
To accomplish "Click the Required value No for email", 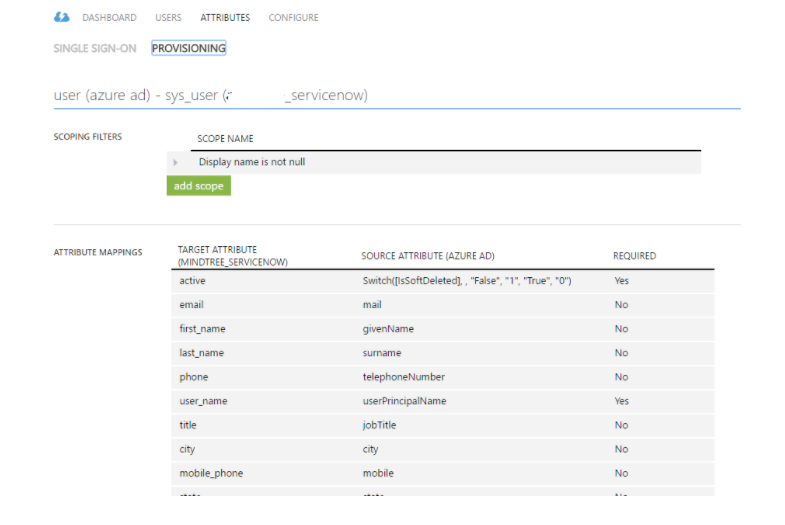I will 621,305.
